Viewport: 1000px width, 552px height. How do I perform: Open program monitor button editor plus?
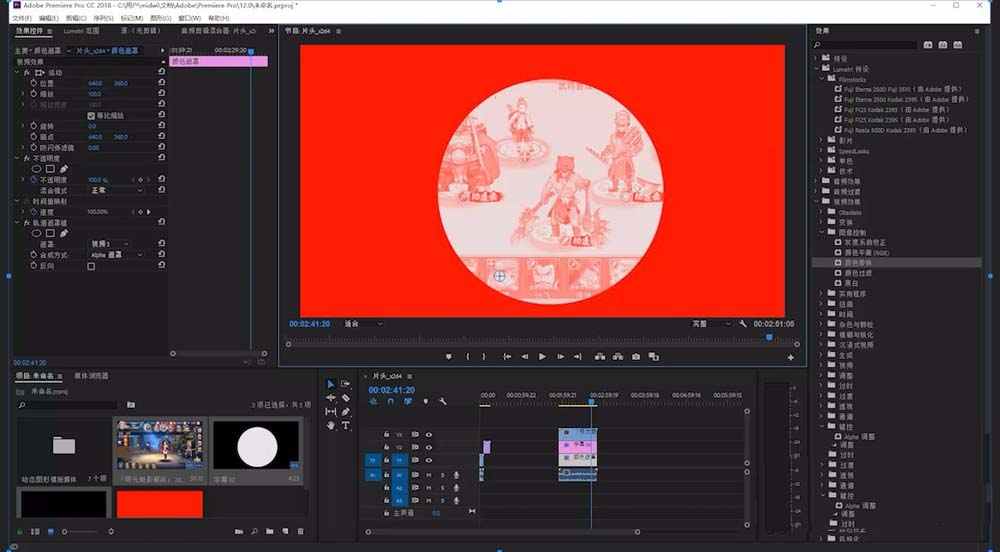pyautogui.click(x=791, y=358)
